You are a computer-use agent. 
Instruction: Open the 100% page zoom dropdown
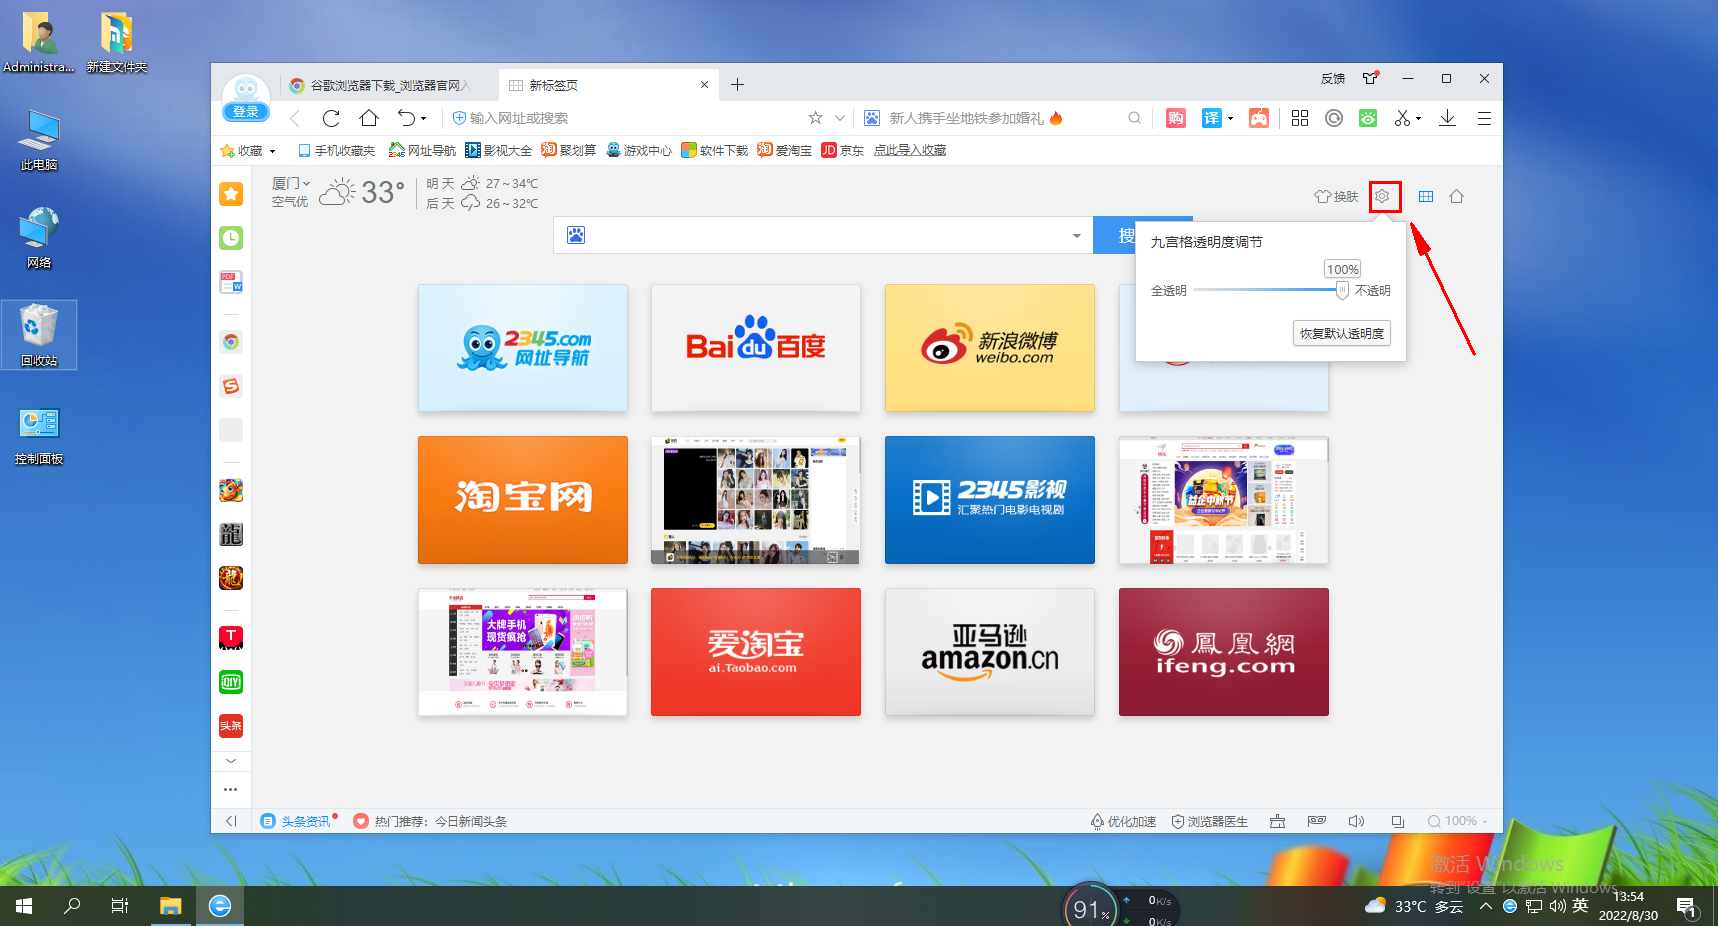1458,821
